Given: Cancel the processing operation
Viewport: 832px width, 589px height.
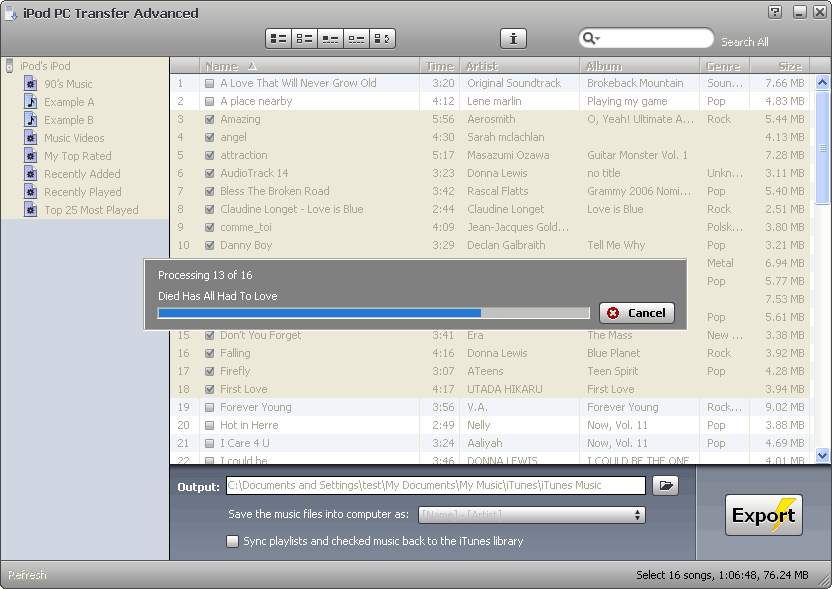Looking at the screenshot, I should 637,313.
